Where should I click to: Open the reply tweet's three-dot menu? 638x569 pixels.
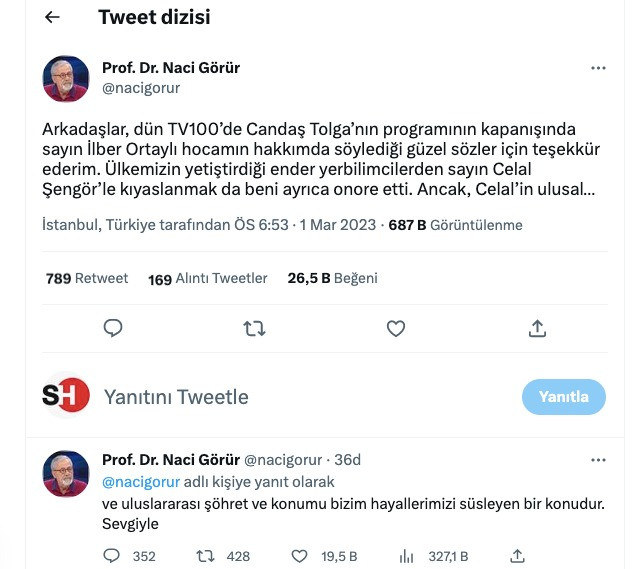[x=598, y=460]
